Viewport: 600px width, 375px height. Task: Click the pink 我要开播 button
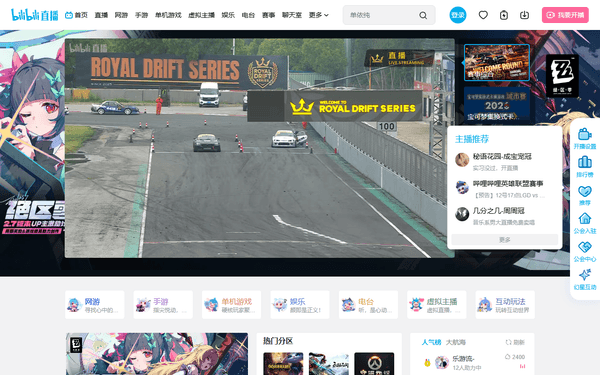point(565,15)
